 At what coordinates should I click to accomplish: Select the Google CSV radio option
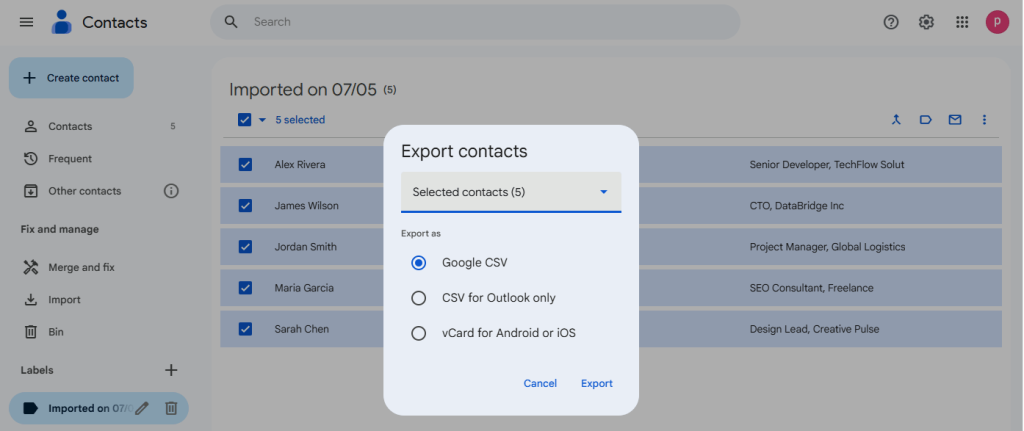click(419, 263)
